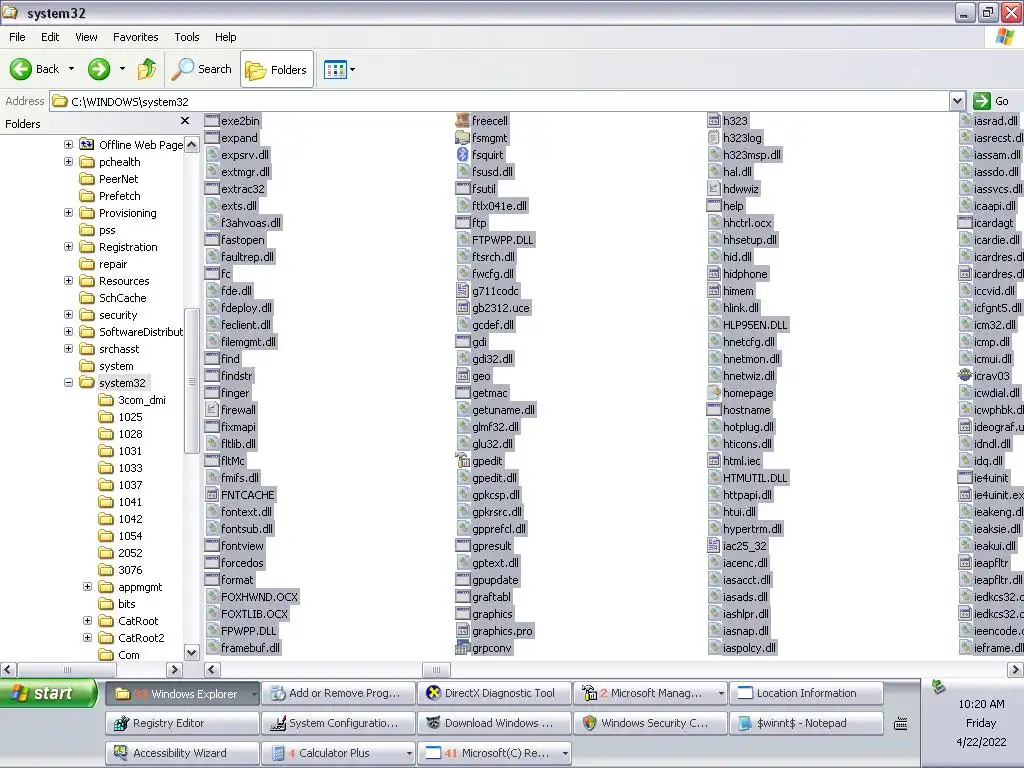This screenshot has height=768, width=1024.
Task: Open the Favorites menu
Action: 135,37
